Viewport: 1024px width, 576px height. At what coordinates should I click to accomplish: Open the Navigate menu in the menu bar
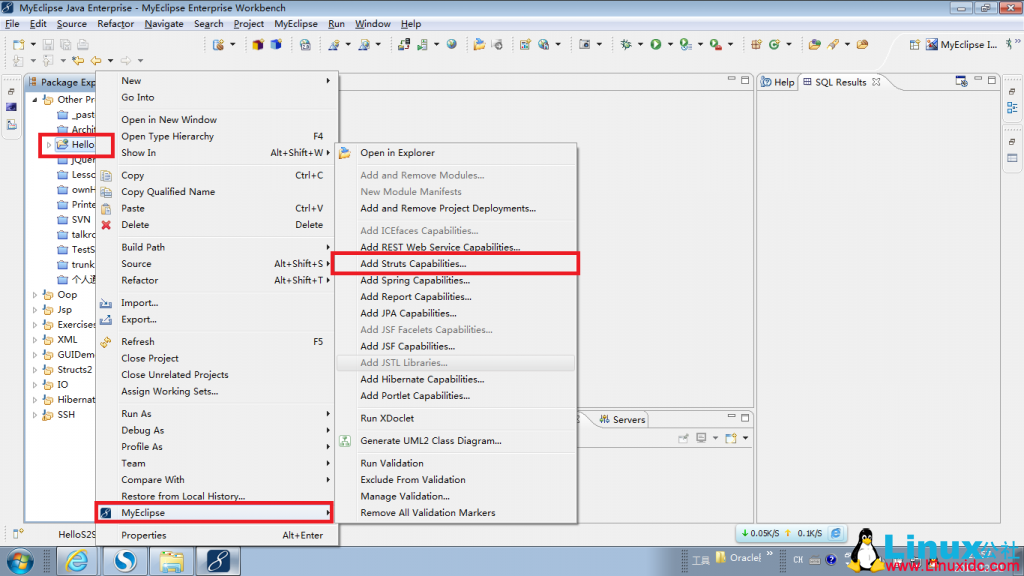pyautogui.click(x=164, y=24)
